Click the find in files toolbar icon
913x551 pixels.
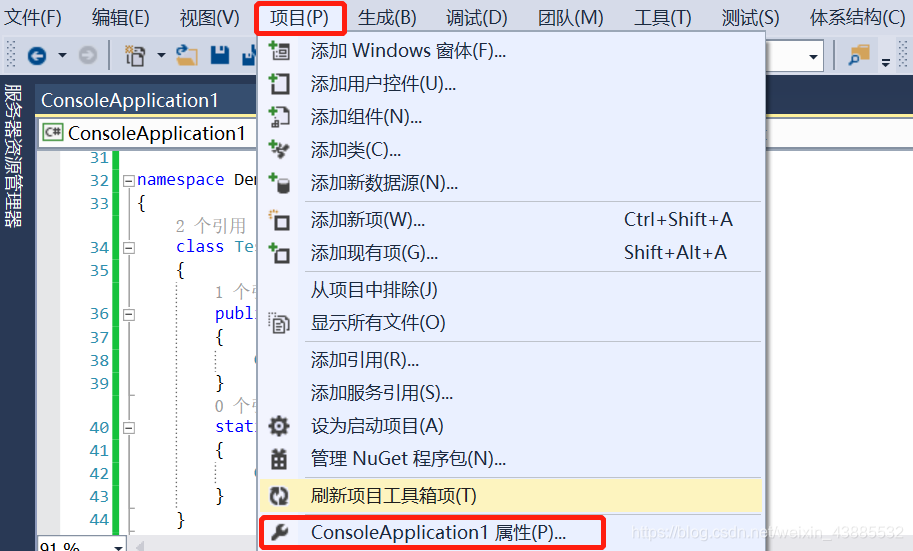coord(859,56)
